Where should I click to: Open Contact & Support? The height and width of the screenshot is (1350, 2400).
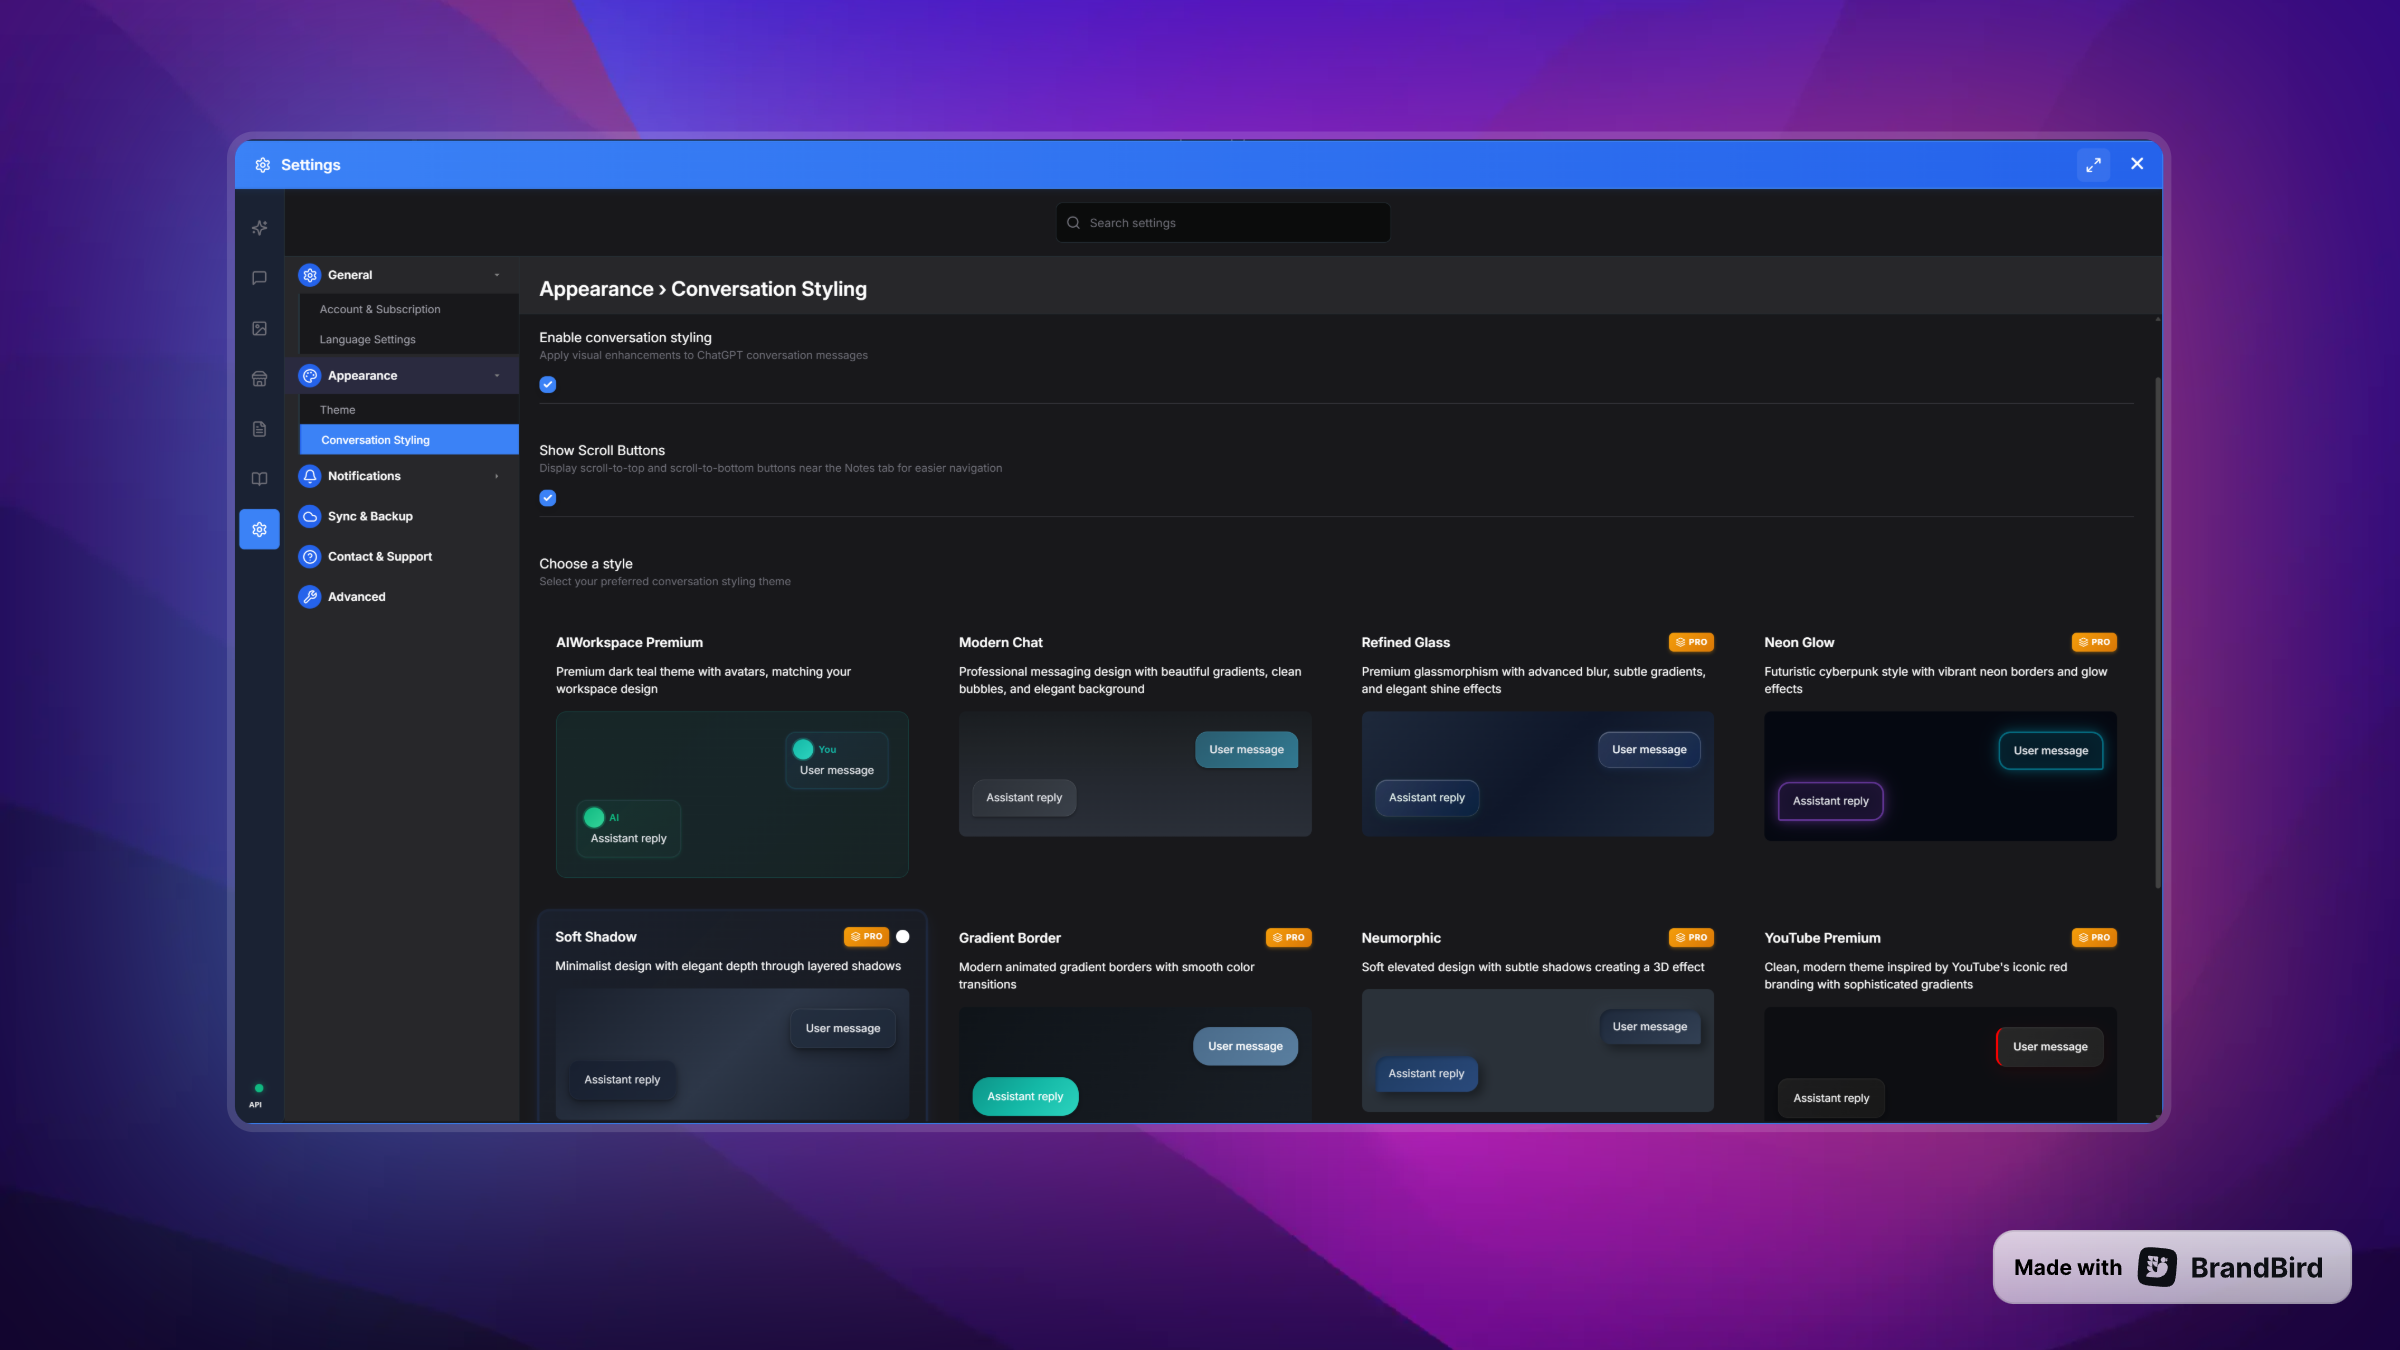coord(380,556)
